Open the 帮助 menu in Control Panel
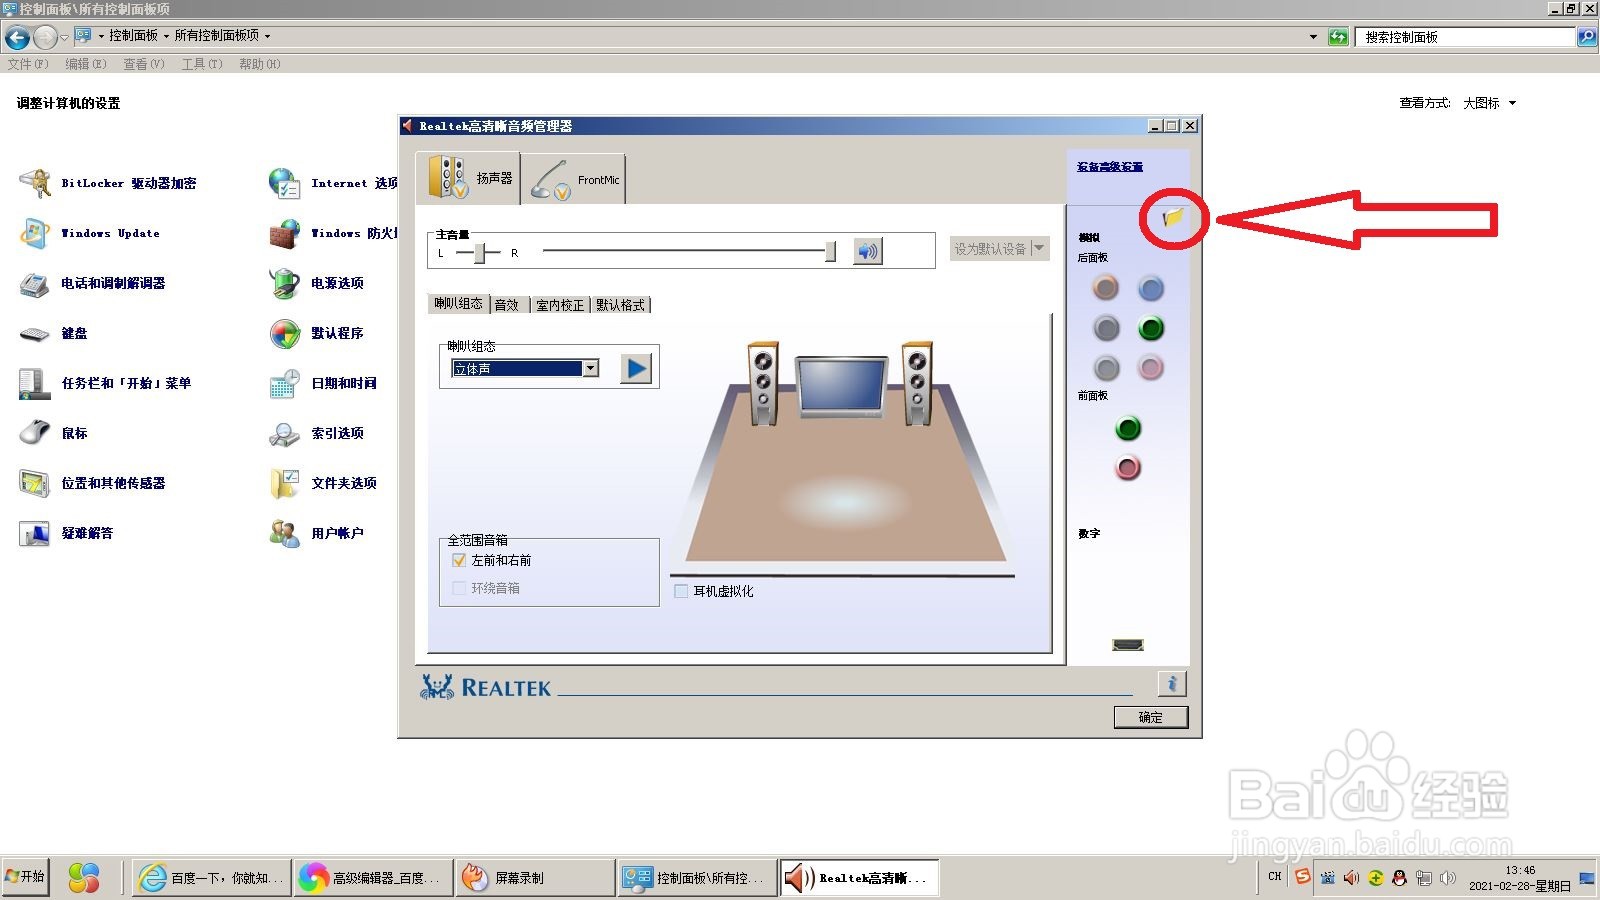The width and height of the screenshot is (1600, 900). pos(260,64)
